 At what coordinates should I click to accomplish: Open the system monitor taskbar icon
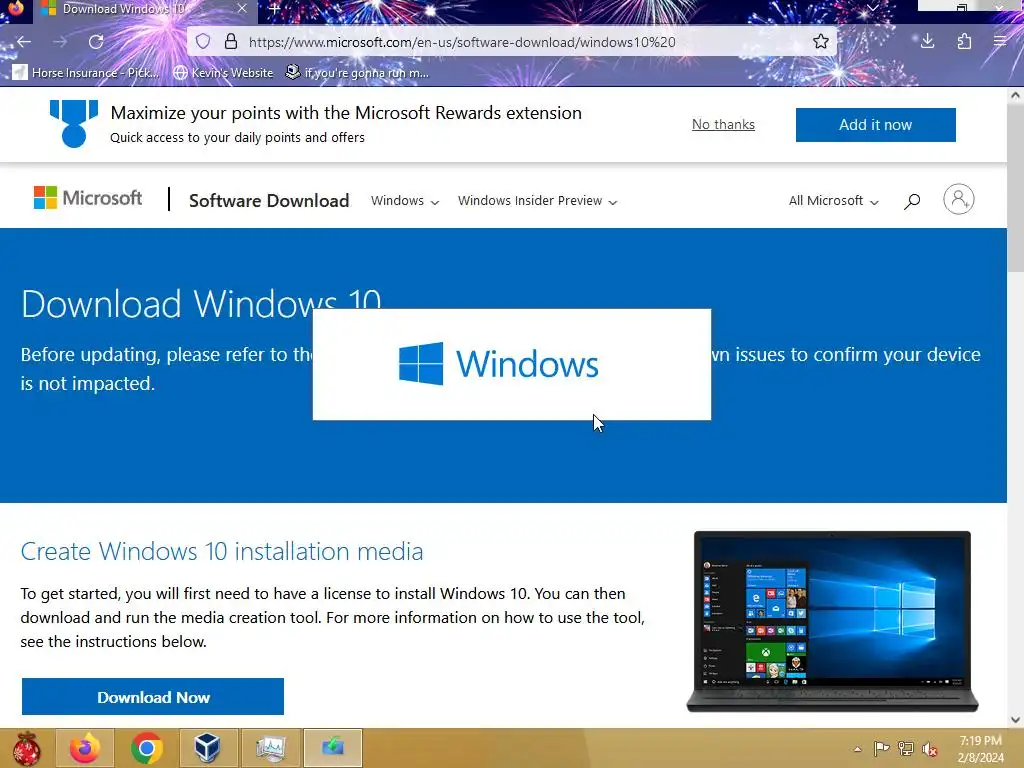pos(270,748)
